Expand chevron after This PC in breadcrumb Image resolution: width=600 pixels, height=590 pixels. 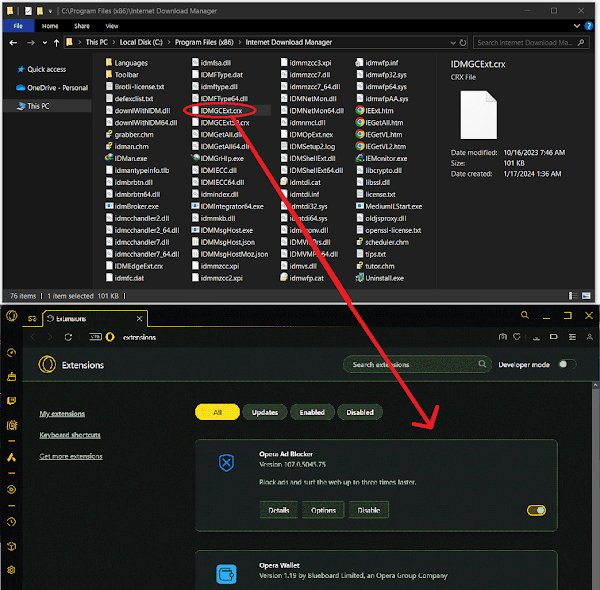point(114,42)
